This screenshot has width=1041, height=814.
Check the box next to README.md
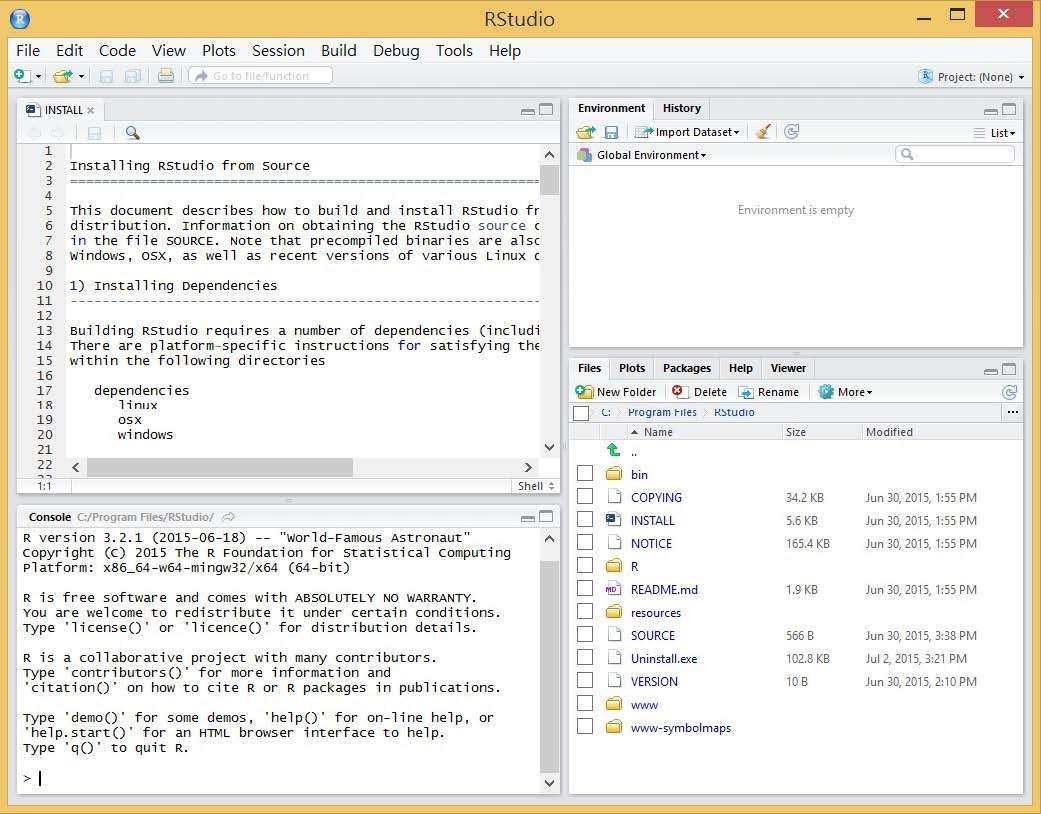[x=585, y=588]
